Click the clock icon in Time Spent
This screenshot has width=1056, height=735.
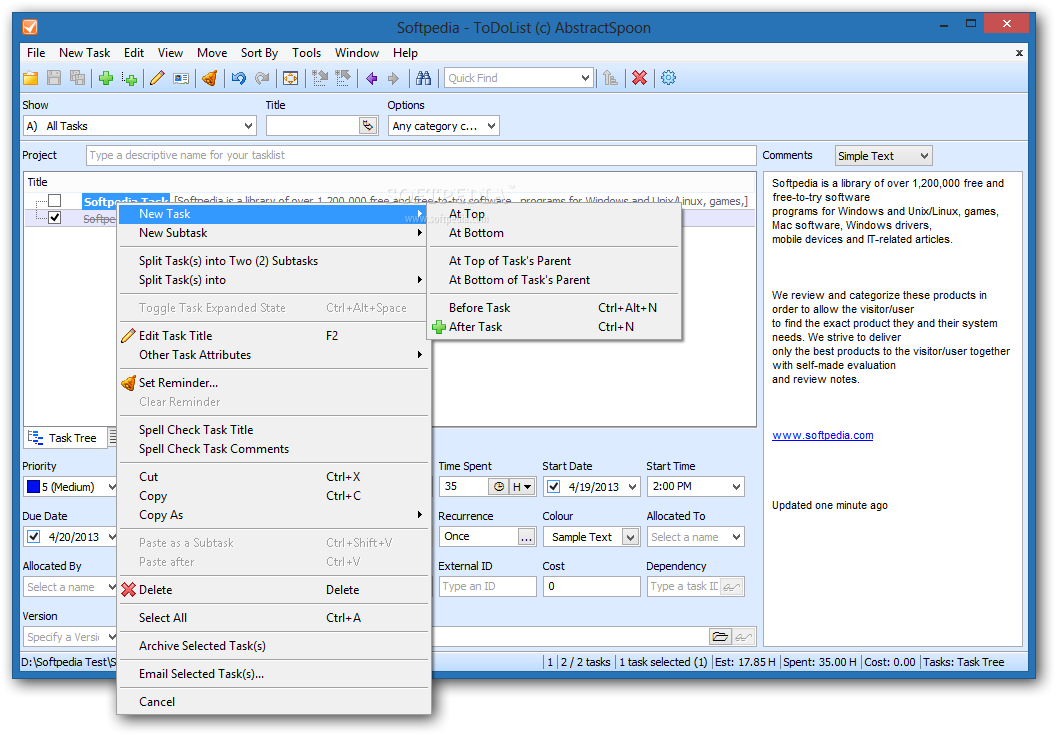coord(499,486)
